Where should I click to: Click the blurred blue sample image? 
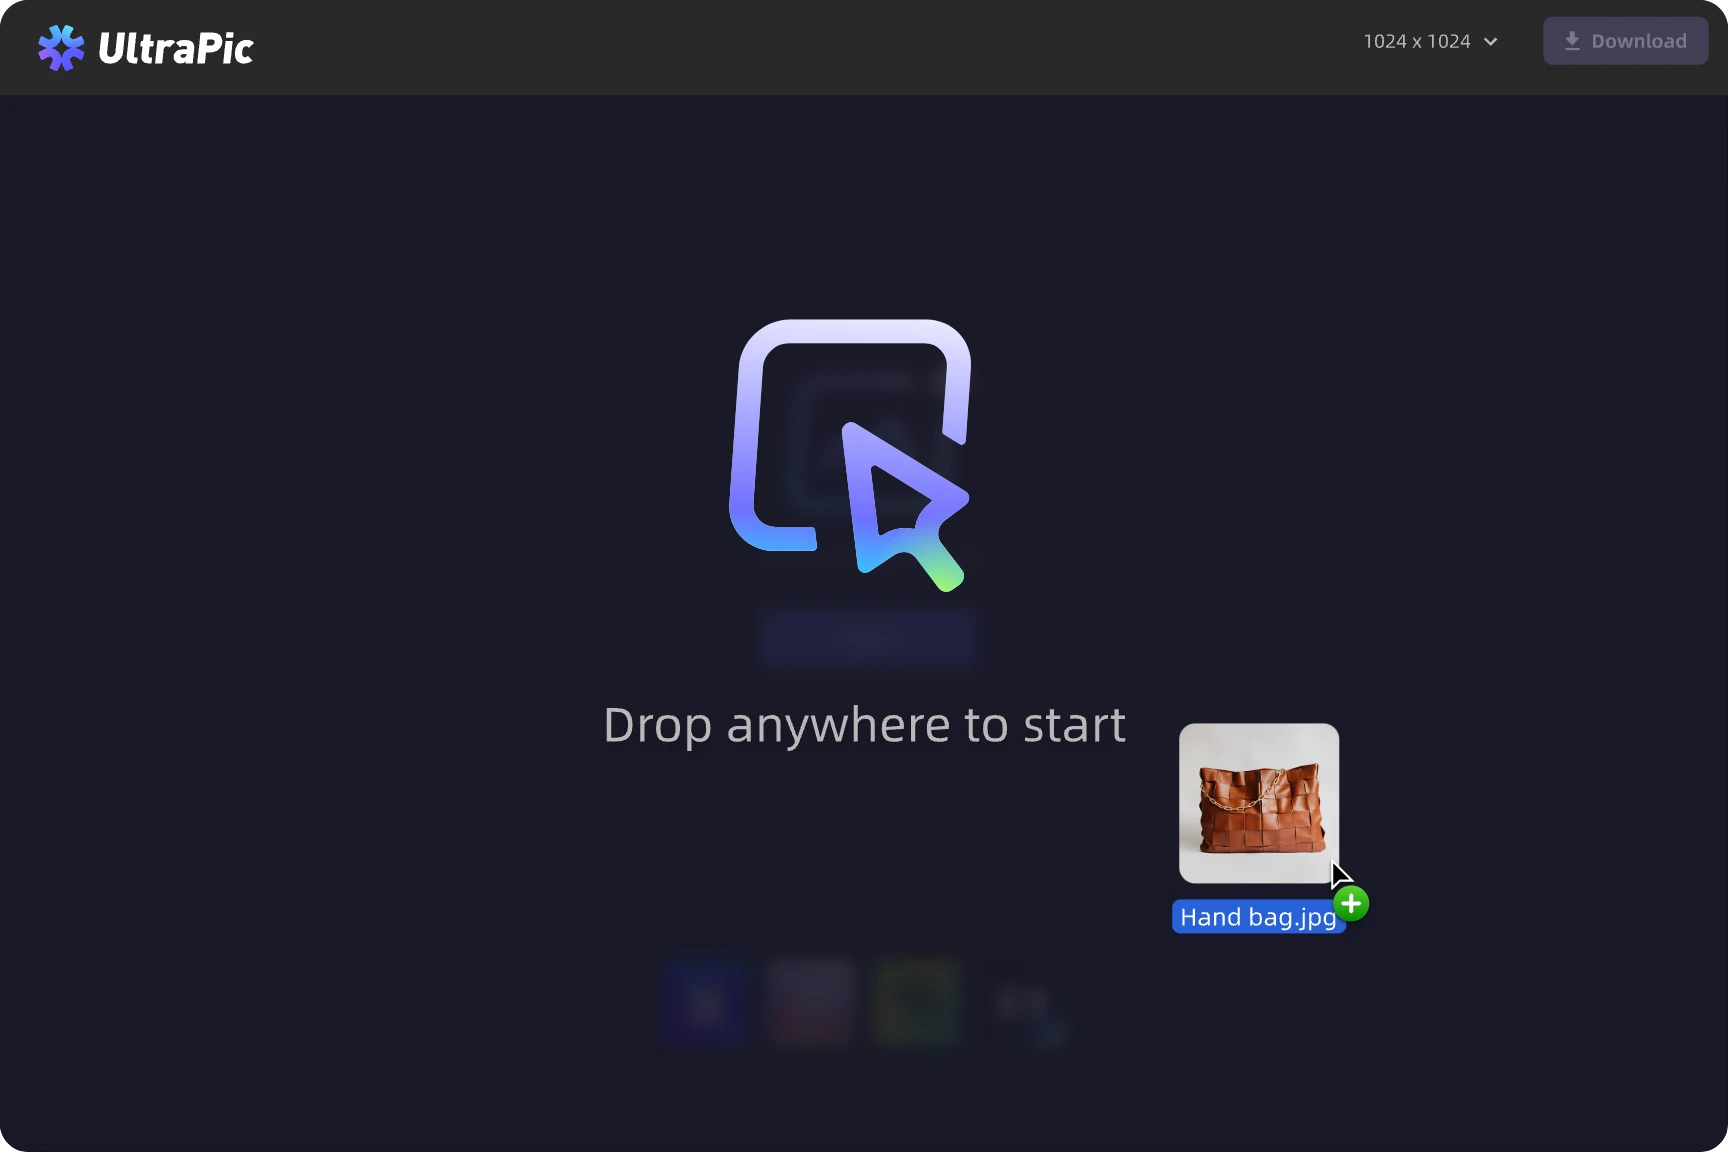(x=706, y=1003)
